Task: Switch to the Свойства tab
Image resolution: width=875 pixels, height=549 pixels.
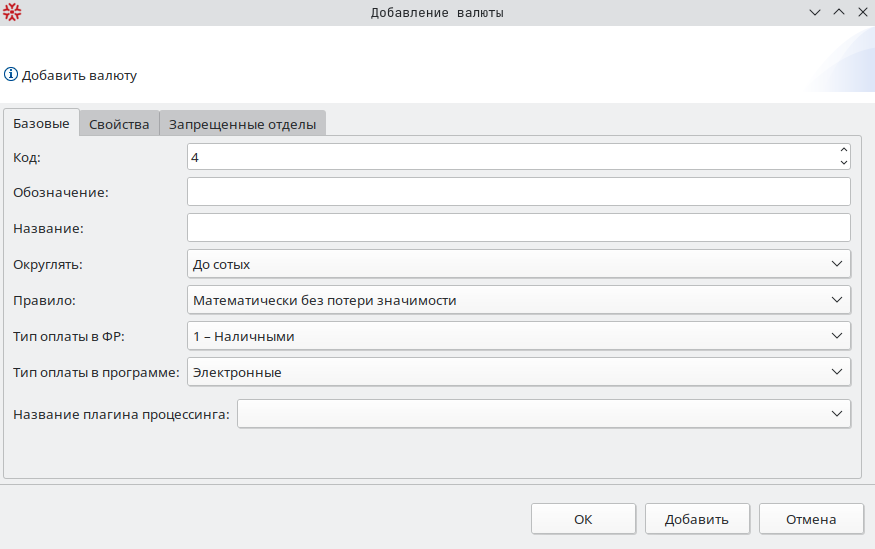Action: click(119, 124)
